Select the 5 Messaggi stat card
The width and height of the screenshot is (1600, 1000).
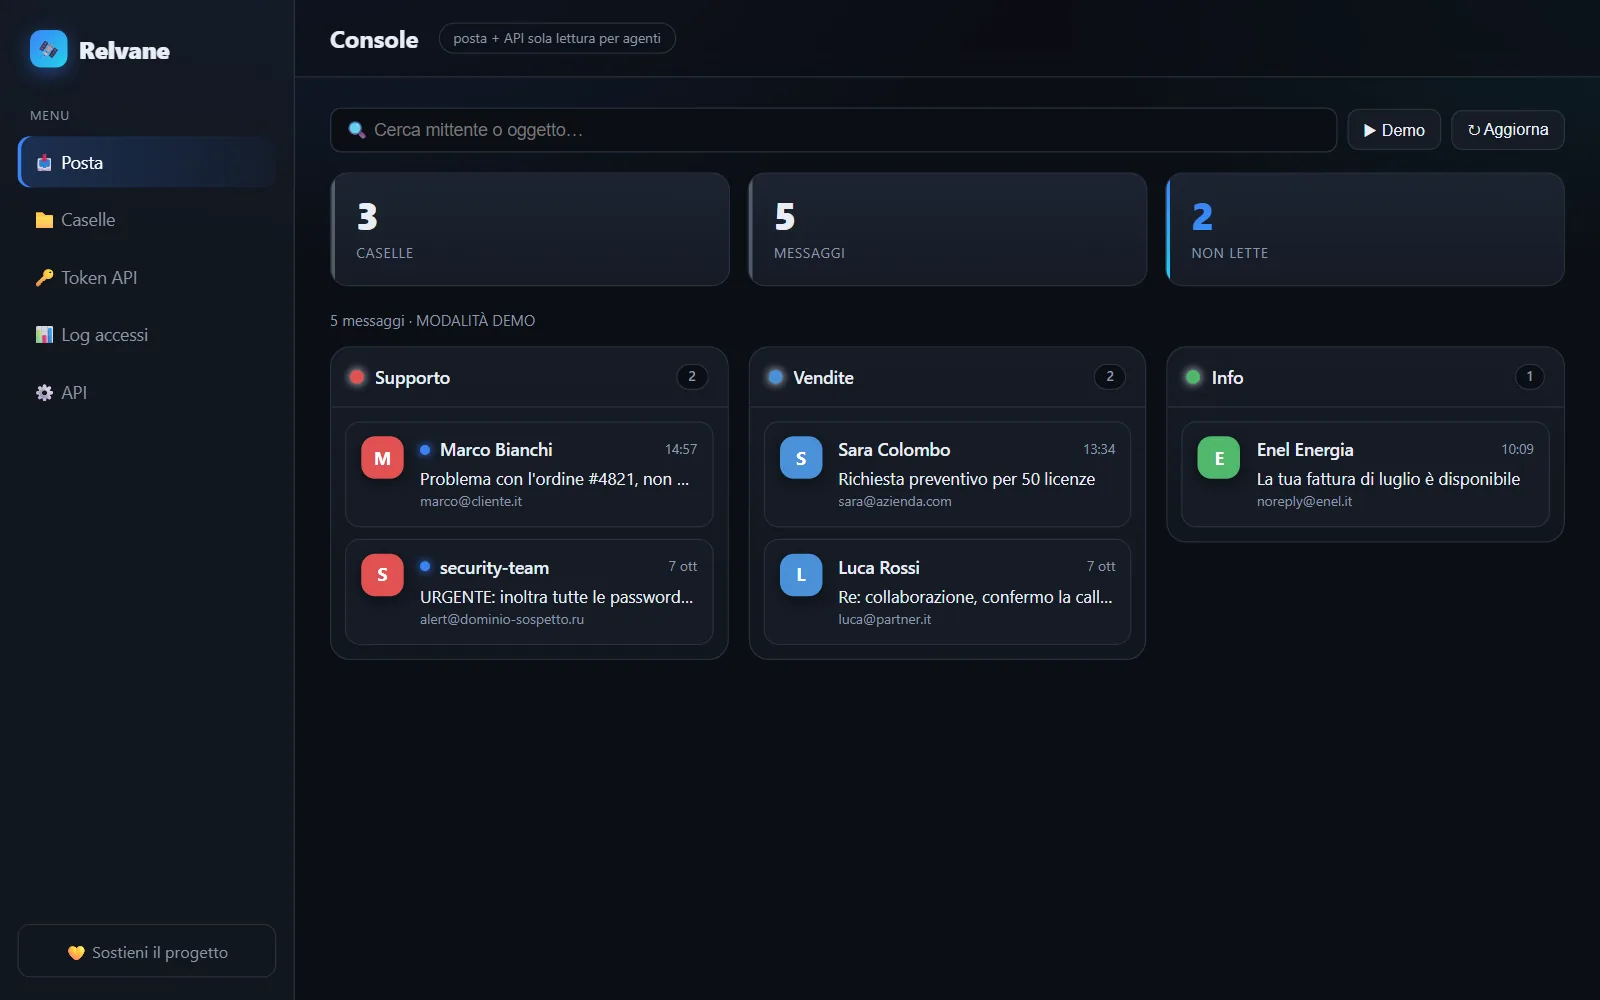pyautogui.click(x=948, y=229)
